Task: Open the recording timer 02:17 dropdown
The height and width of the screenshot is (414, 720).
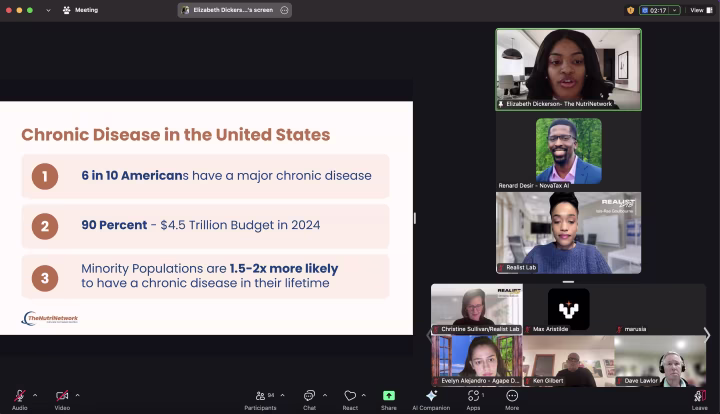Action: point(675,10)
